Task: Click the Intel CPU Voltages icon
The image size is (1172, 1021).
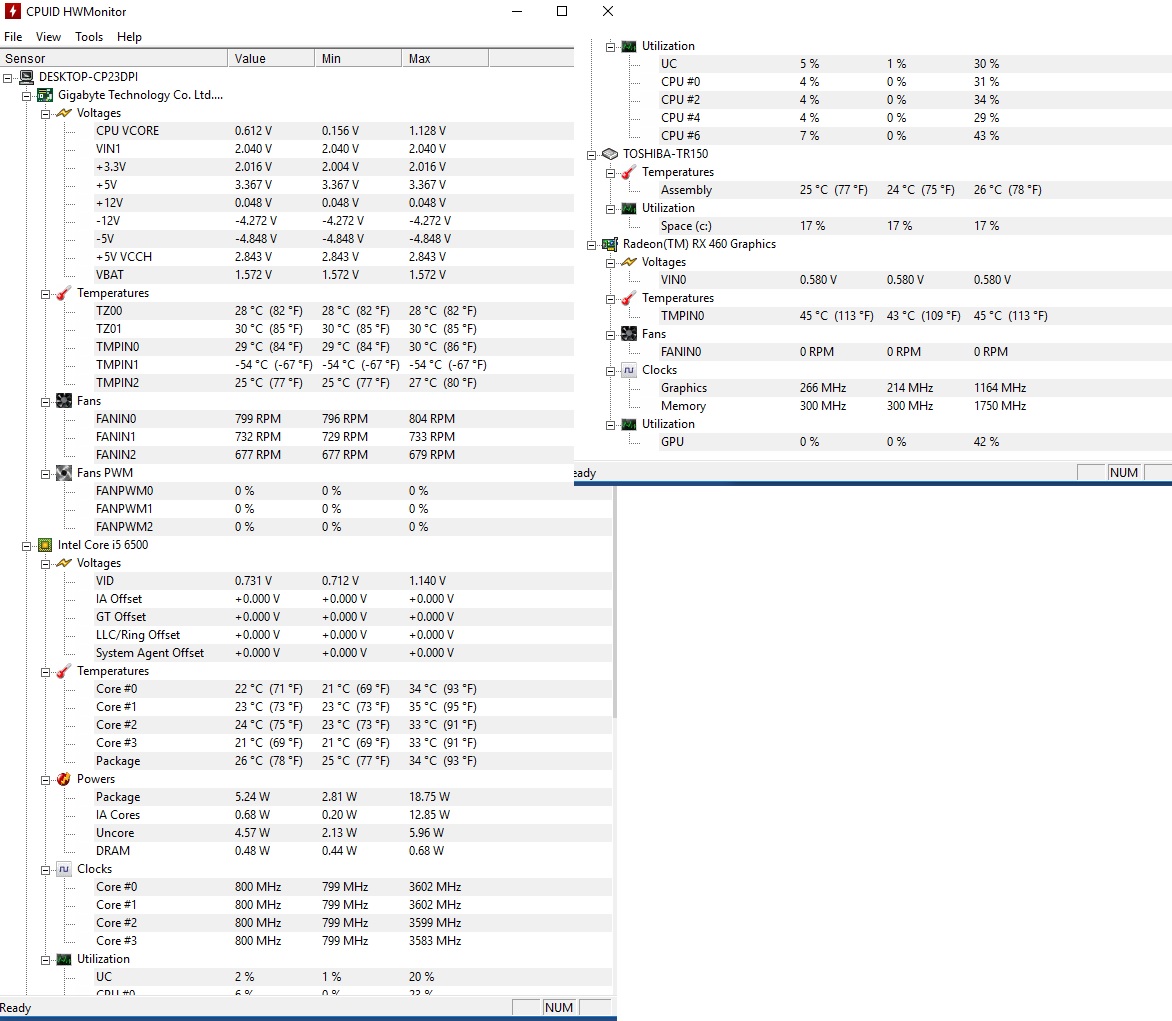Action: 64,563
